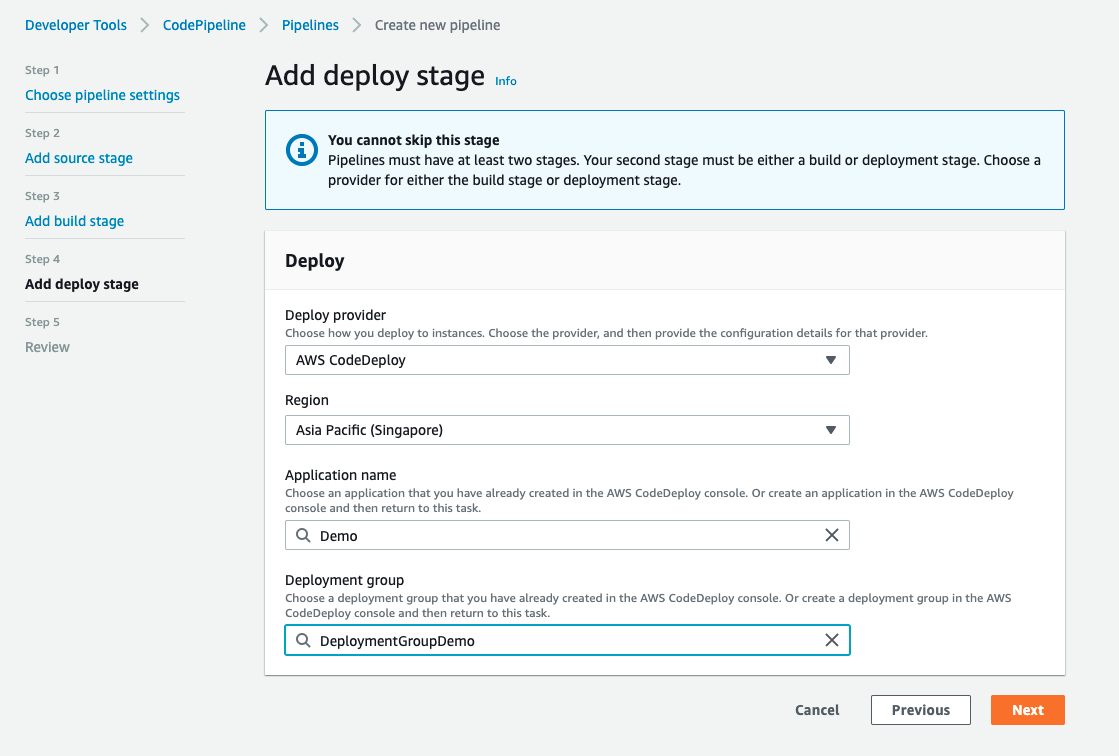Screen dimensions: 1119x756
Task: Open the Info link beside the heading
Action: coord(506,81)
